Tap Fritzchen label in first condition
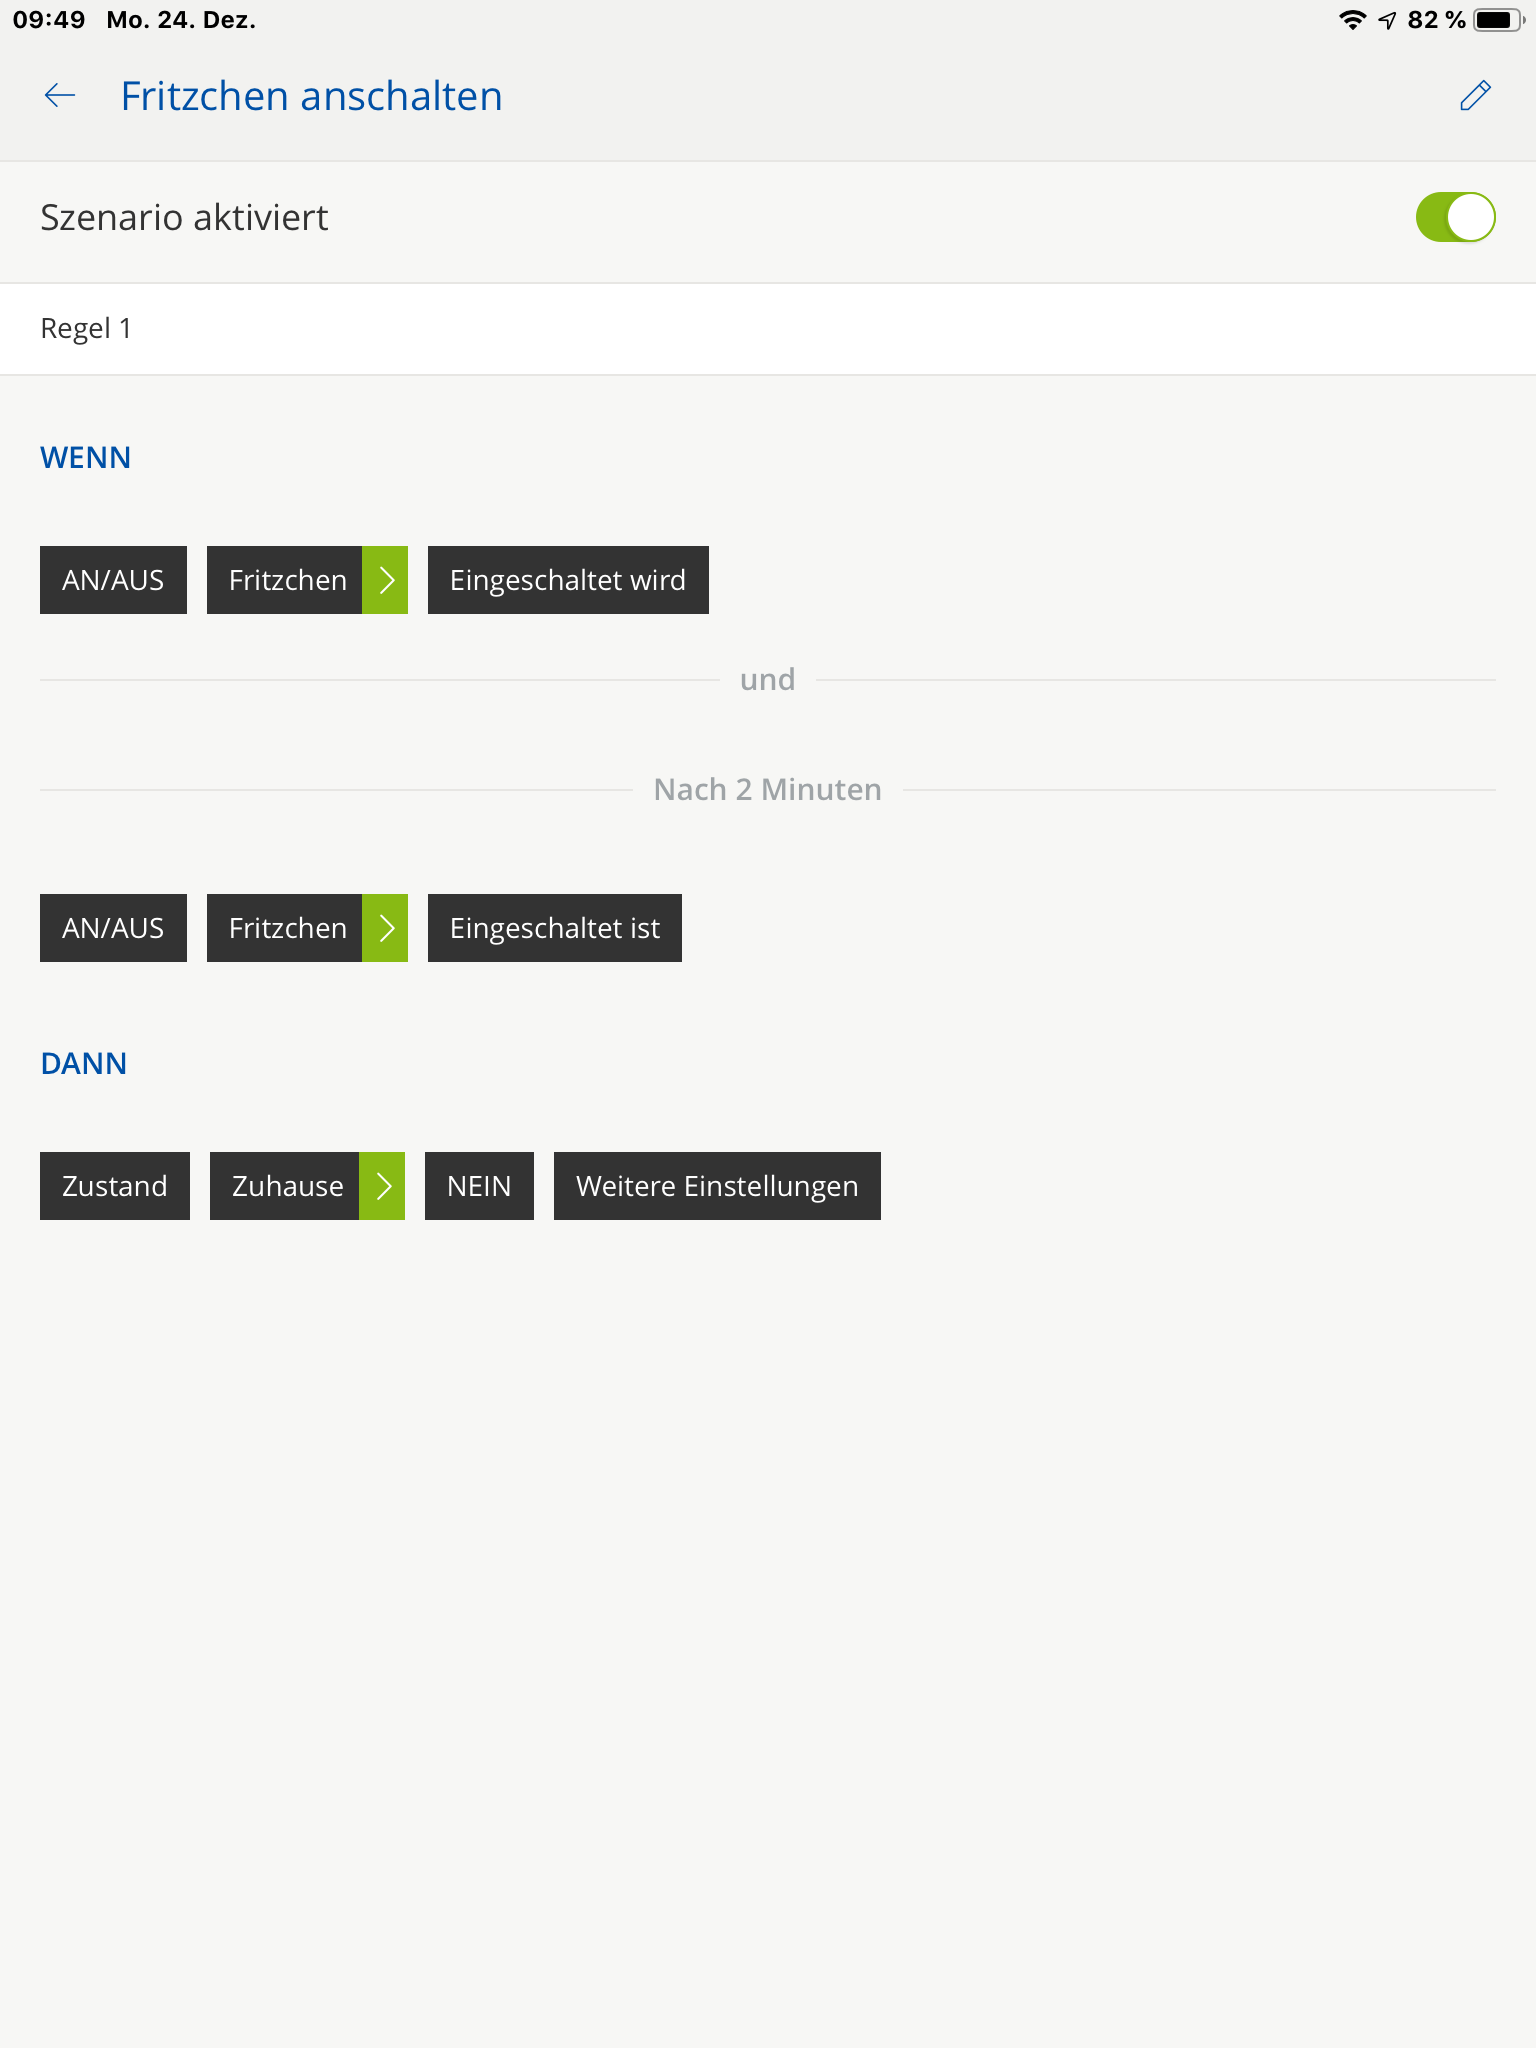Image resolution: width=1536 pixels, height=2048 pixels. coord(285,580)
